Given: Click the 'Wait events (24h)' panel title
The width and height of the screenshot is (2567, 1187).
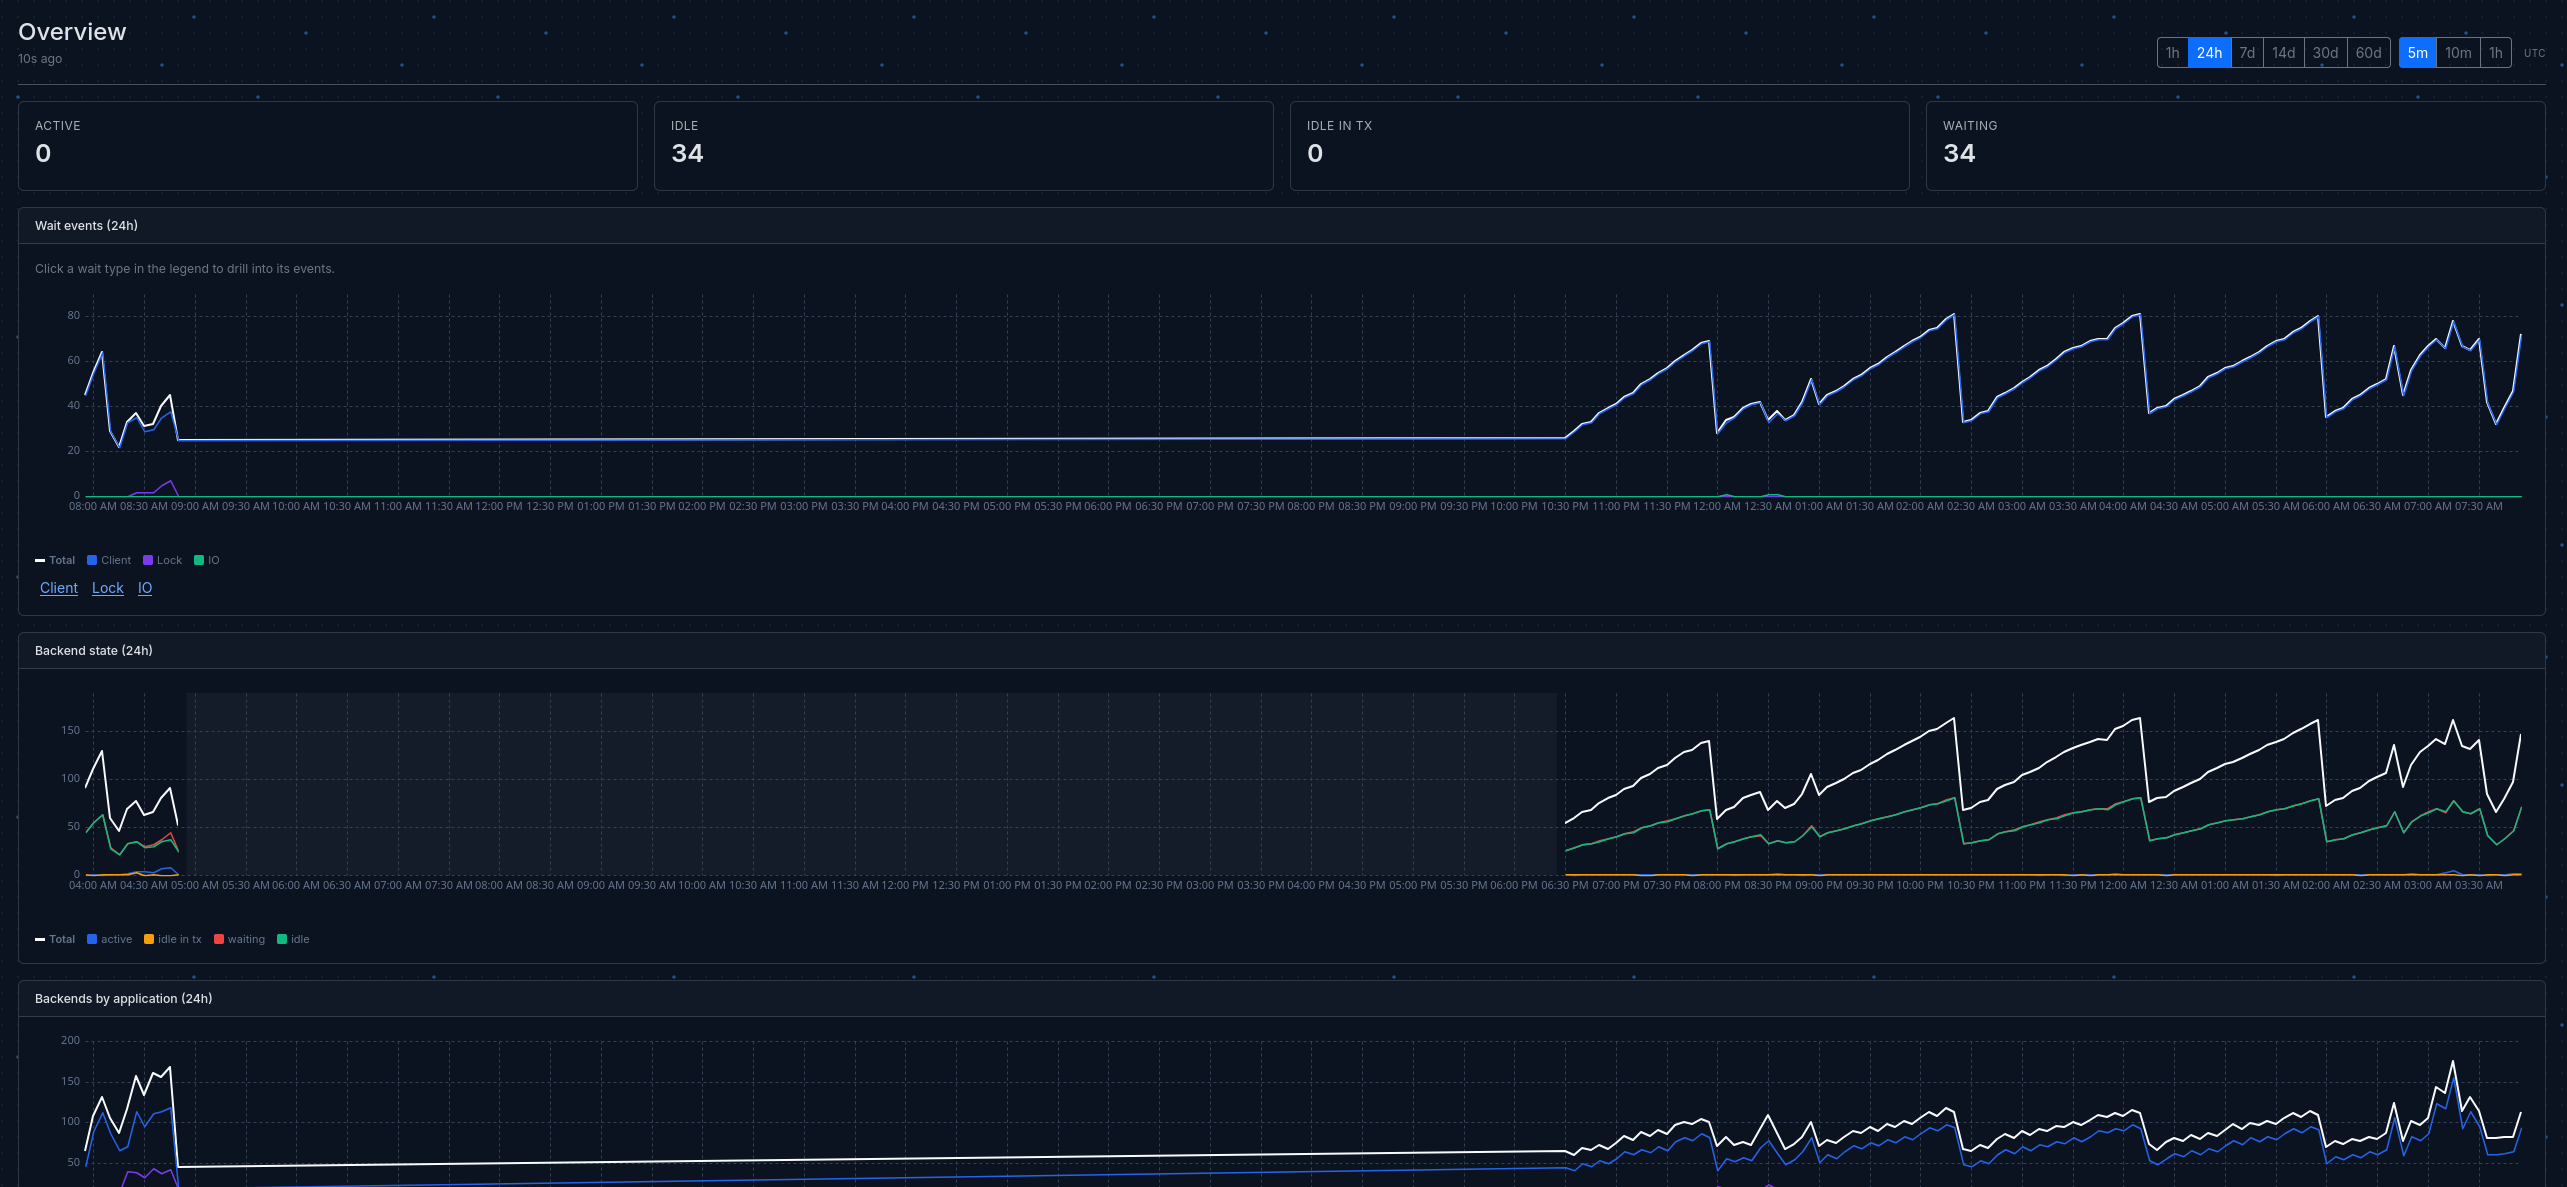Looking at the screenshot, I should point(86,226).
